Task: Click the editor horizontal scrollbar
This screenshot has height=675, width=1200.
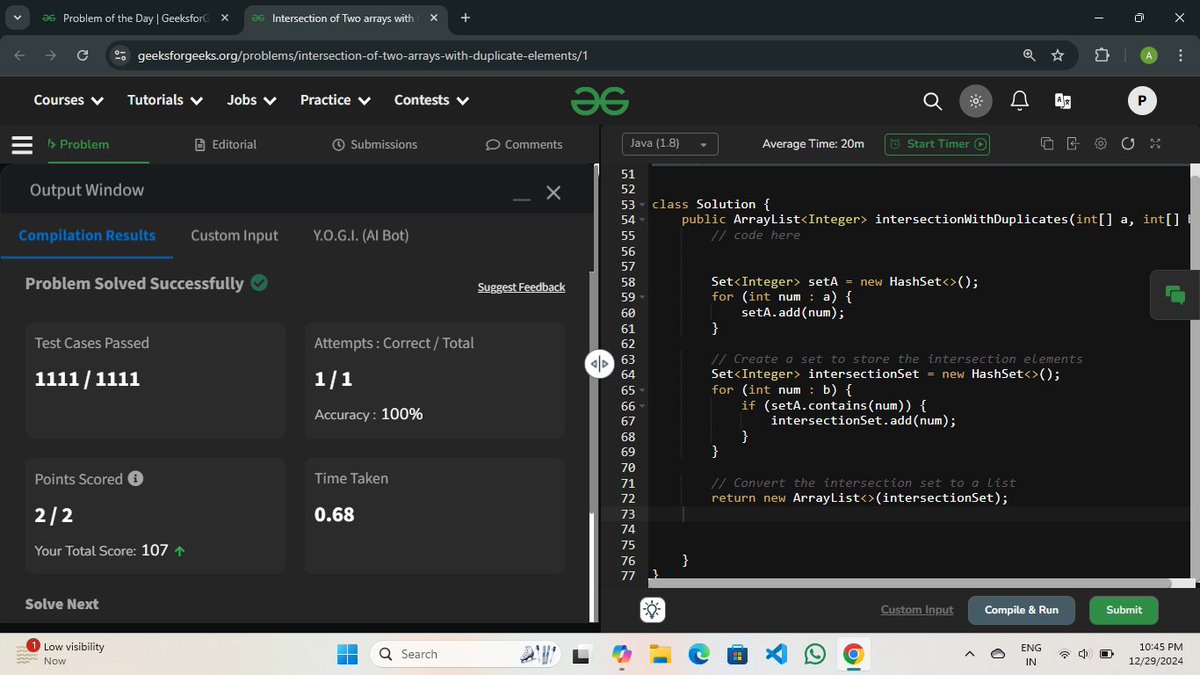Action: [x=908, y=583]
